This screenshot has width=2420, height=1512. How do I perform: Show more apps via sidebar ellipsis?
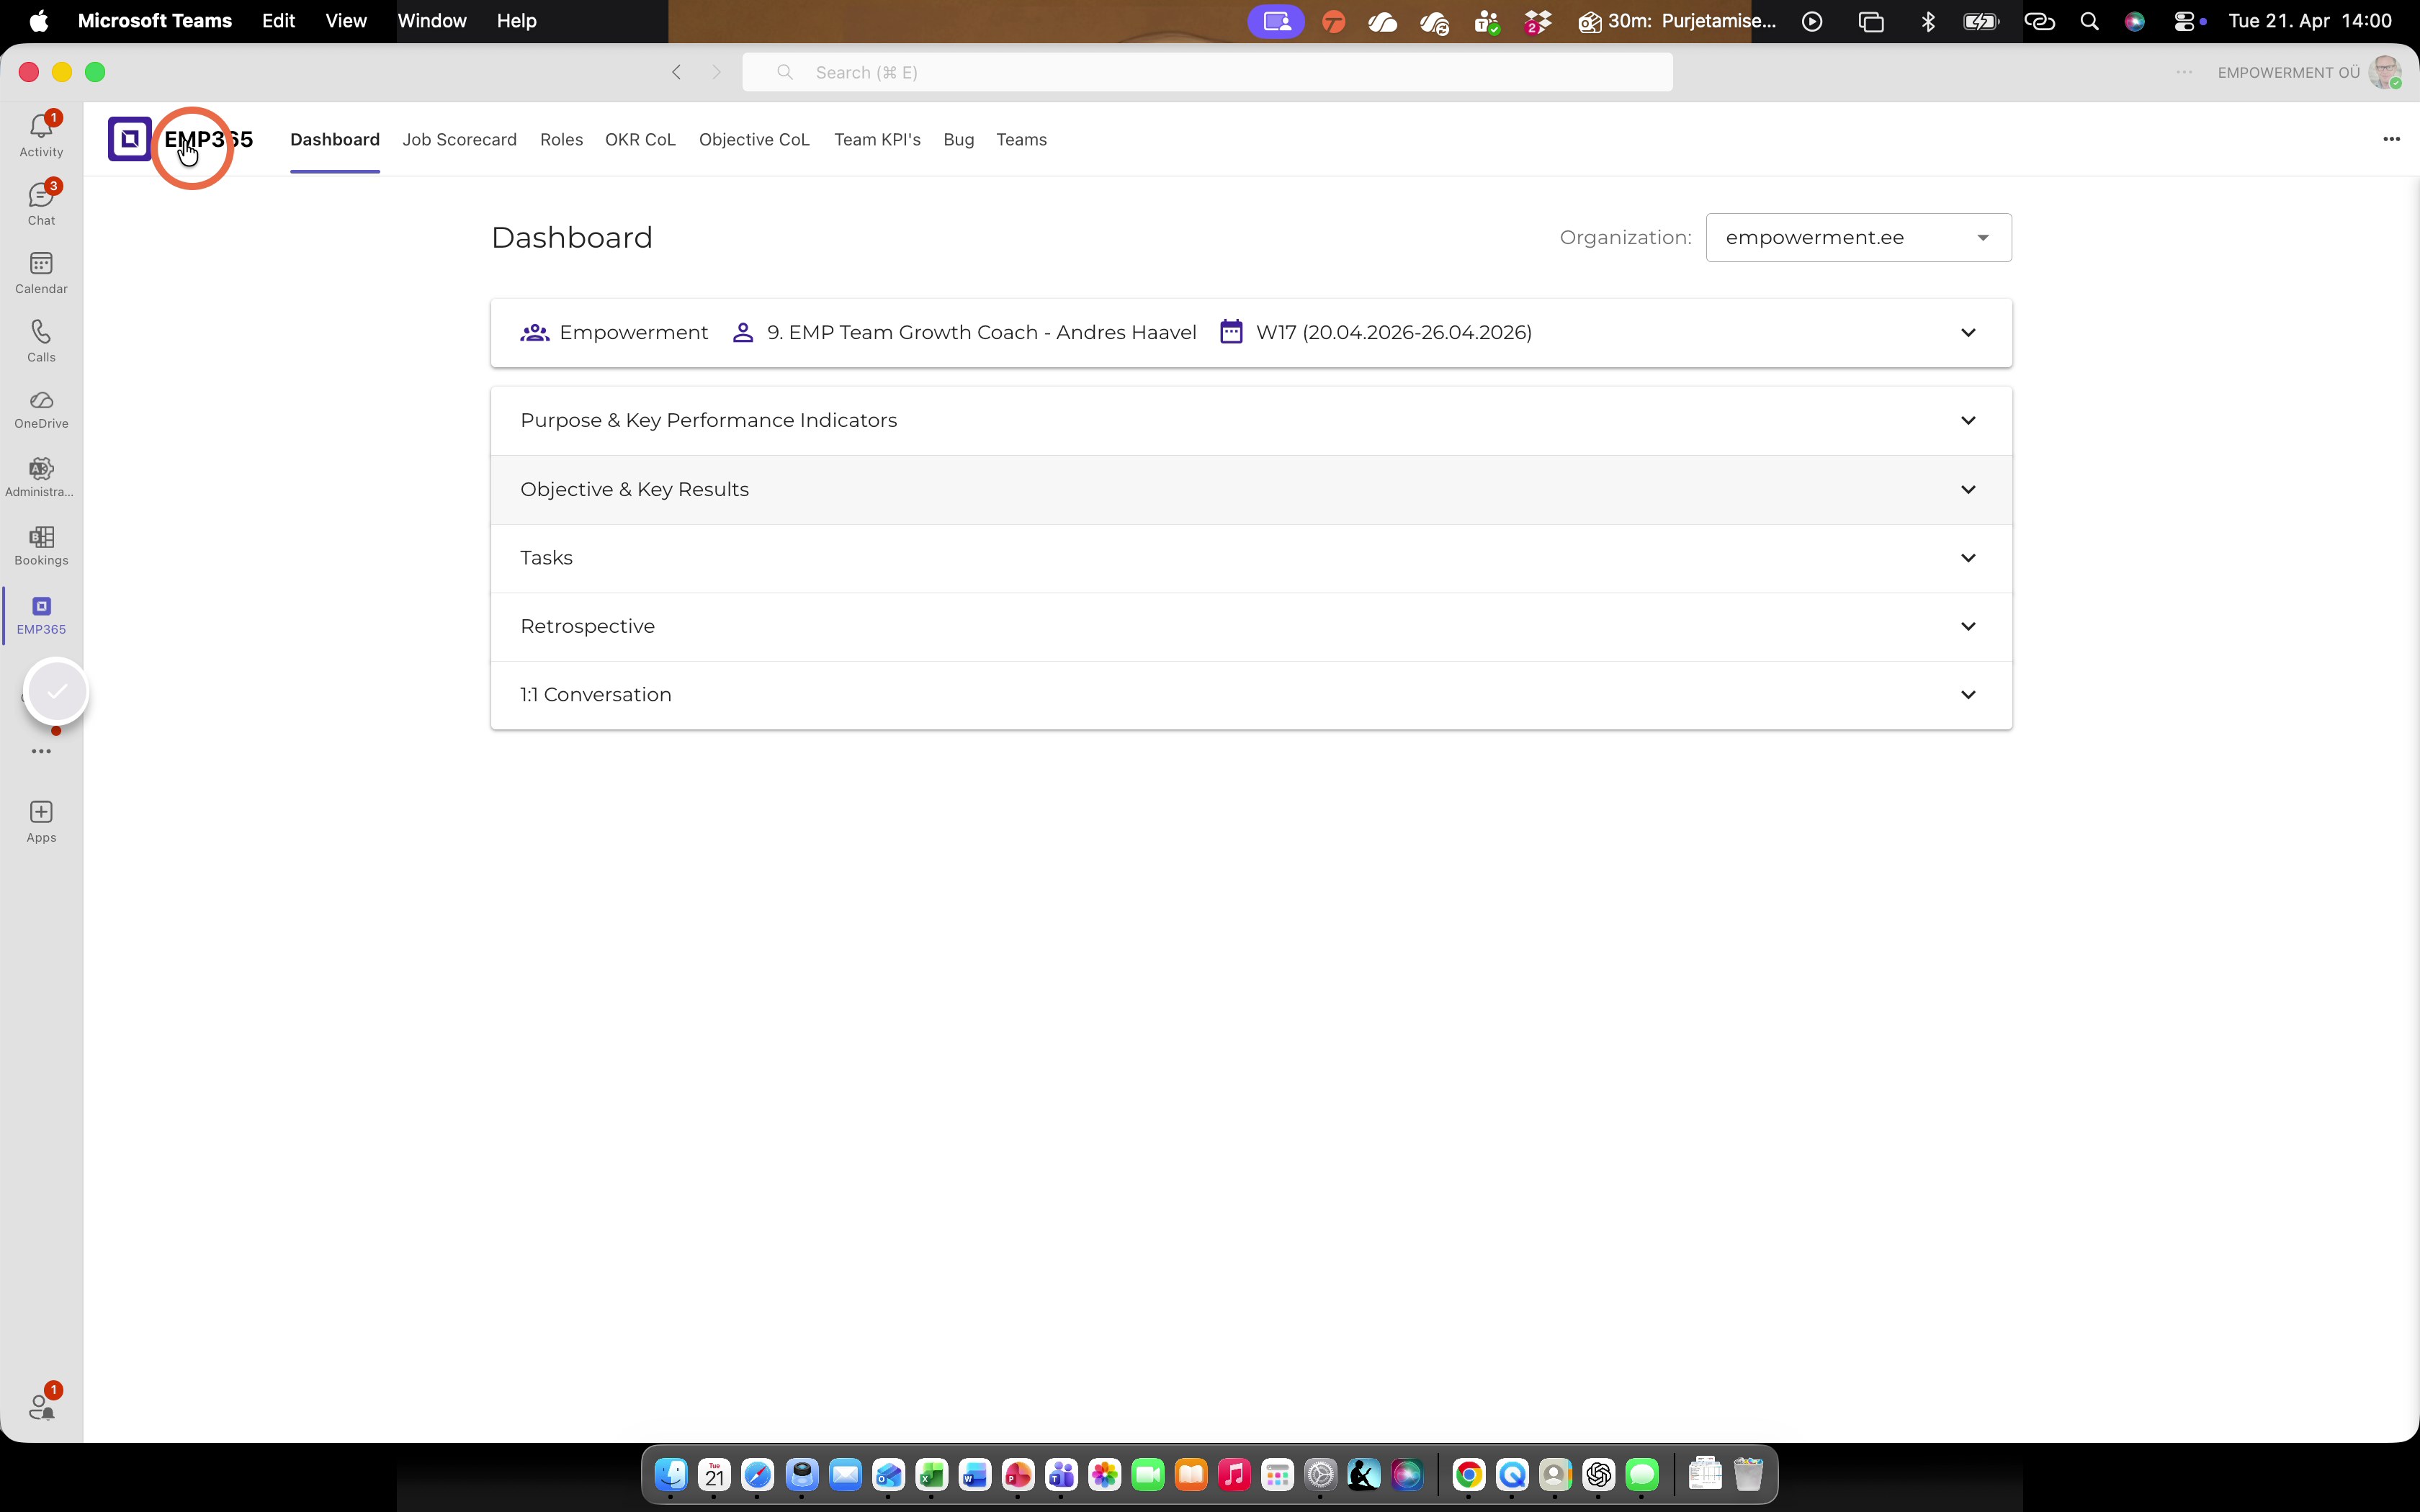point(41,751)
